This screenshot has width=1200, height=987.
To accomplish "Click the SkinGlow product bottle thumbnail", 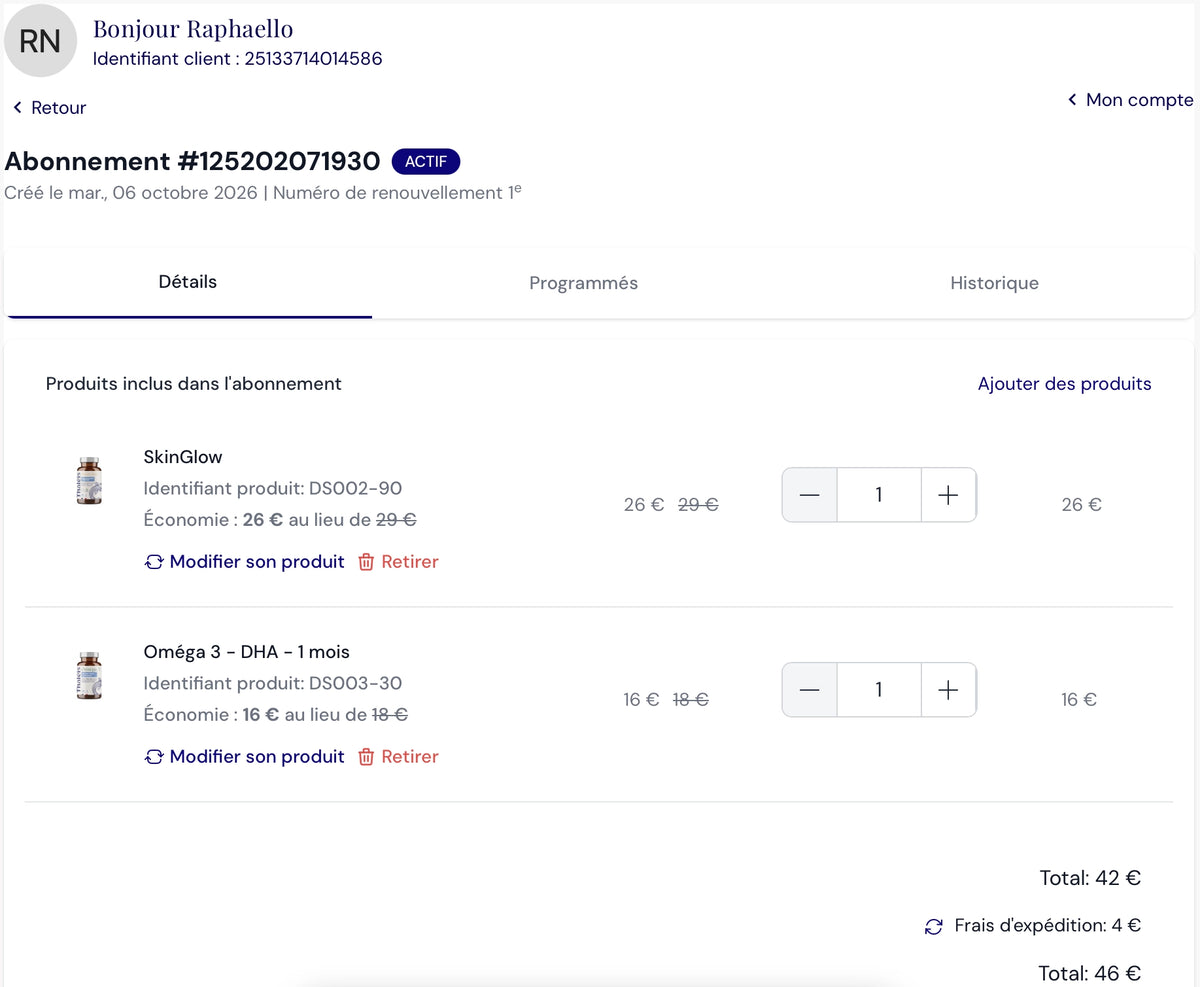I will (89, 480).
